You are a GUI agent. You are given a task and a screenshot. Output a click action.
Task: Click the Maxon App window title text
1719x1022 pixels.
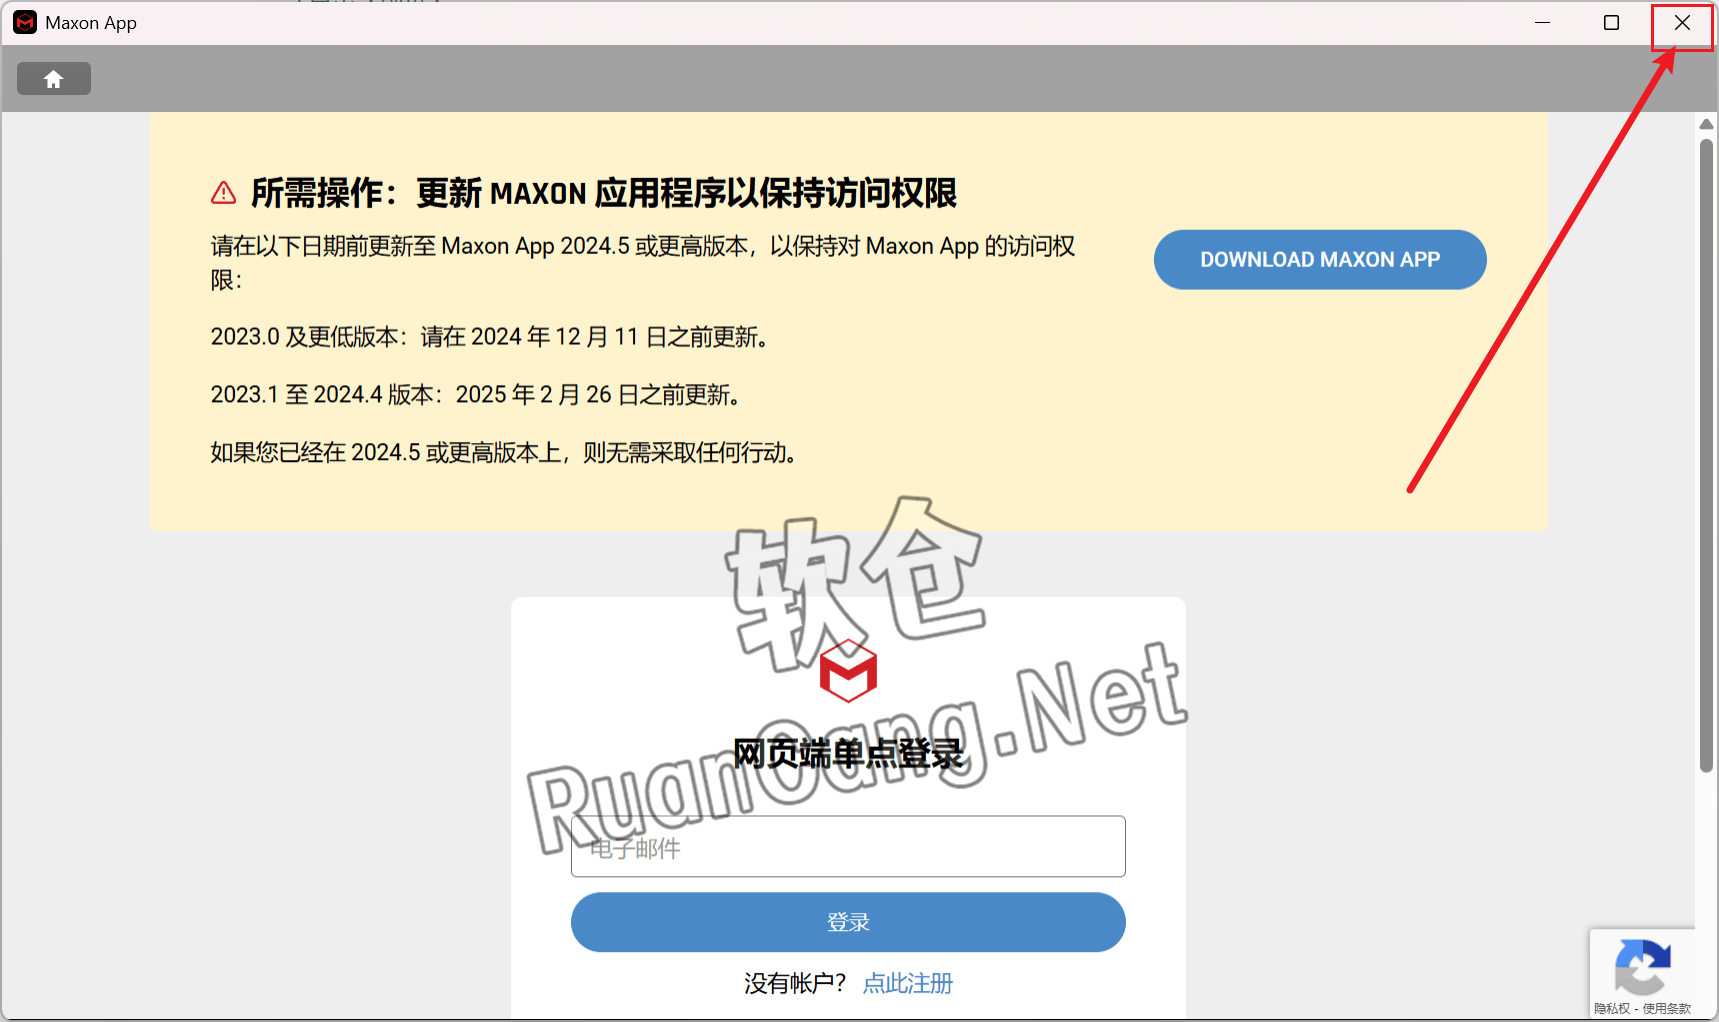[x=91, y=23]
